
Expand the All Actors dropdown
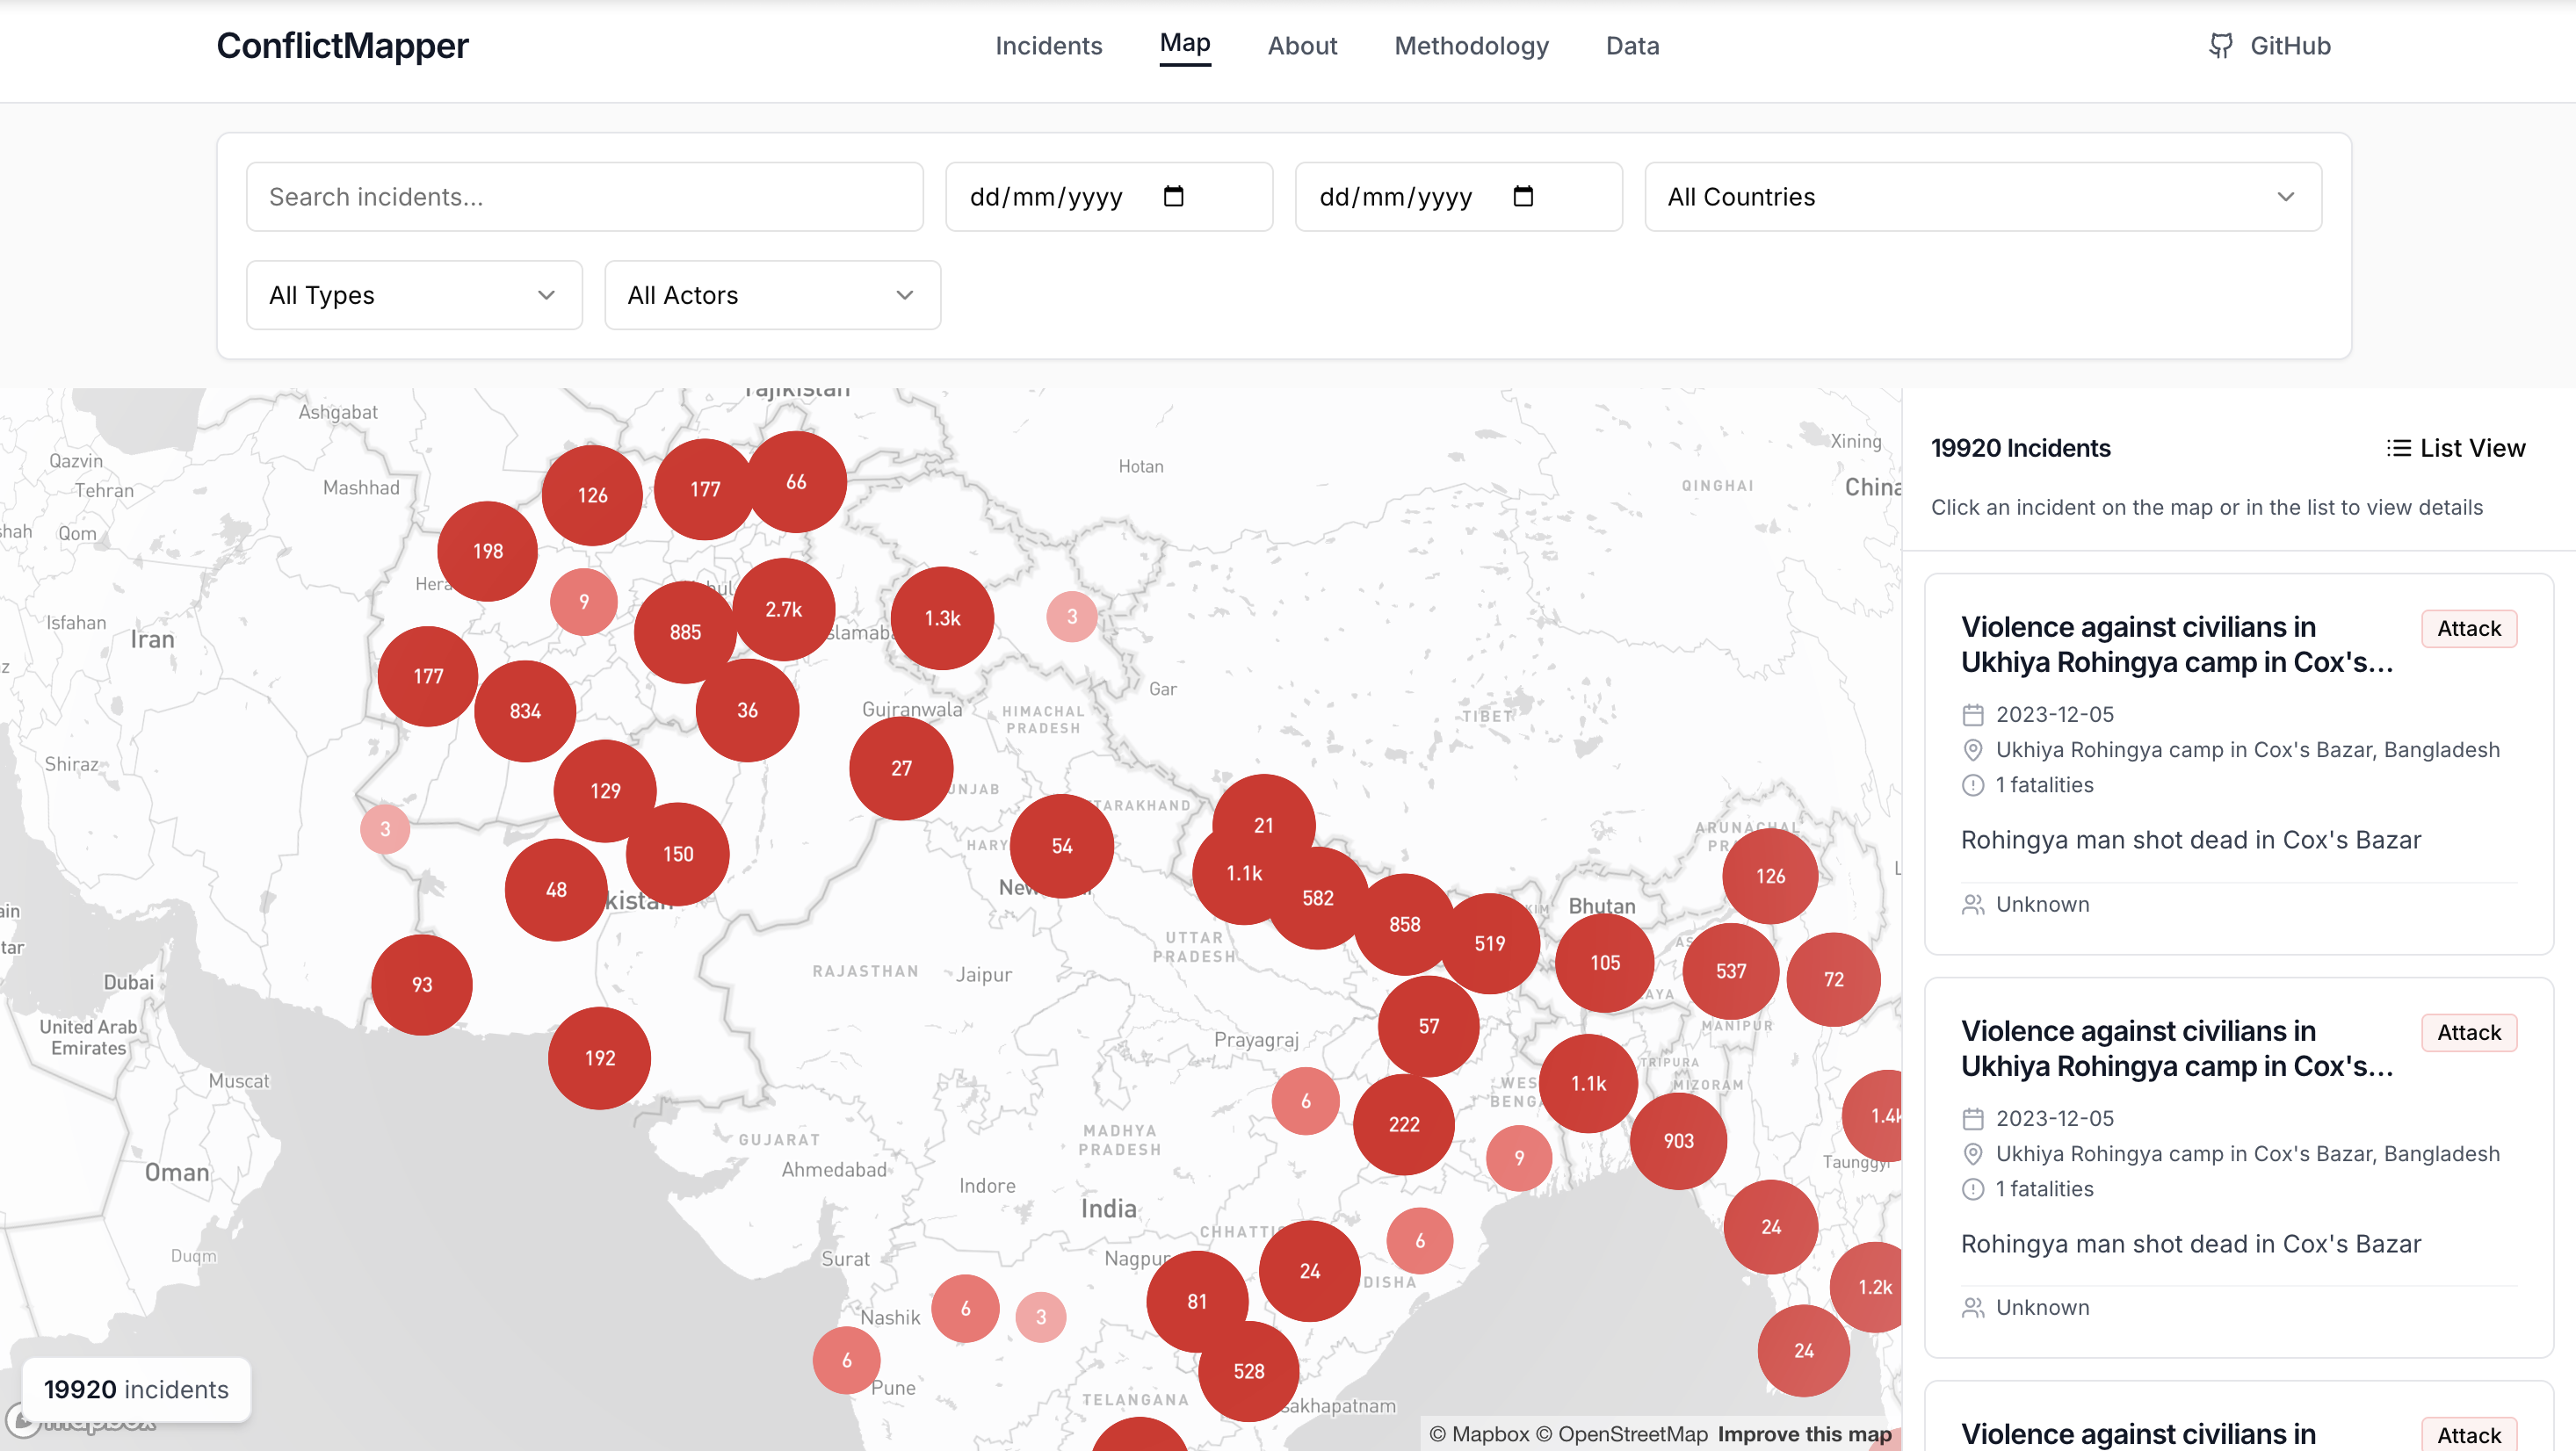pos(772,295)
